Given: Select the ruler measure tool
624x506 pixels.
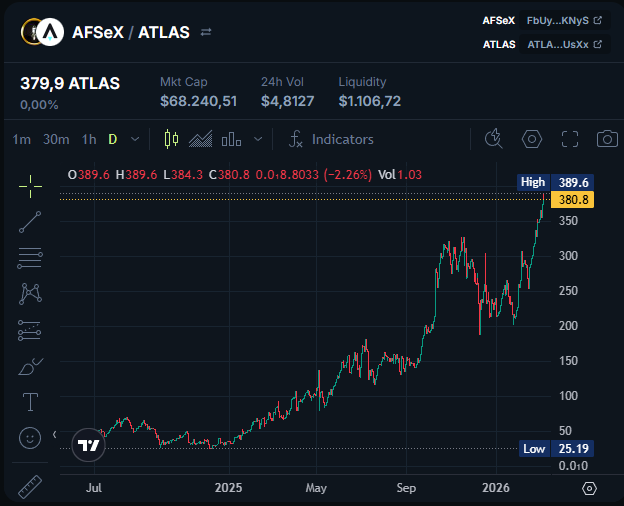Looking at the screenshot, I should [30, 486].
